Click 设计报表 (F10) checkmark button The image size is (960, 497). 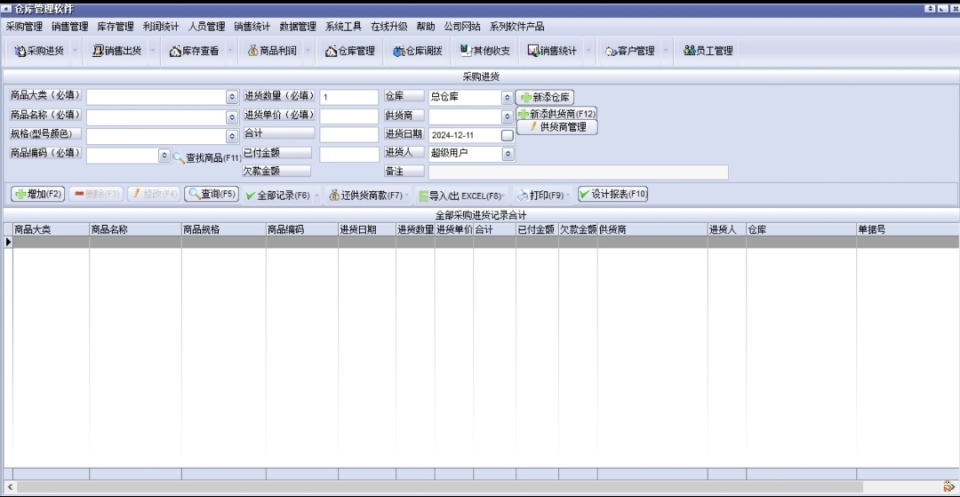pyautogui.click(x=613, y=195)
